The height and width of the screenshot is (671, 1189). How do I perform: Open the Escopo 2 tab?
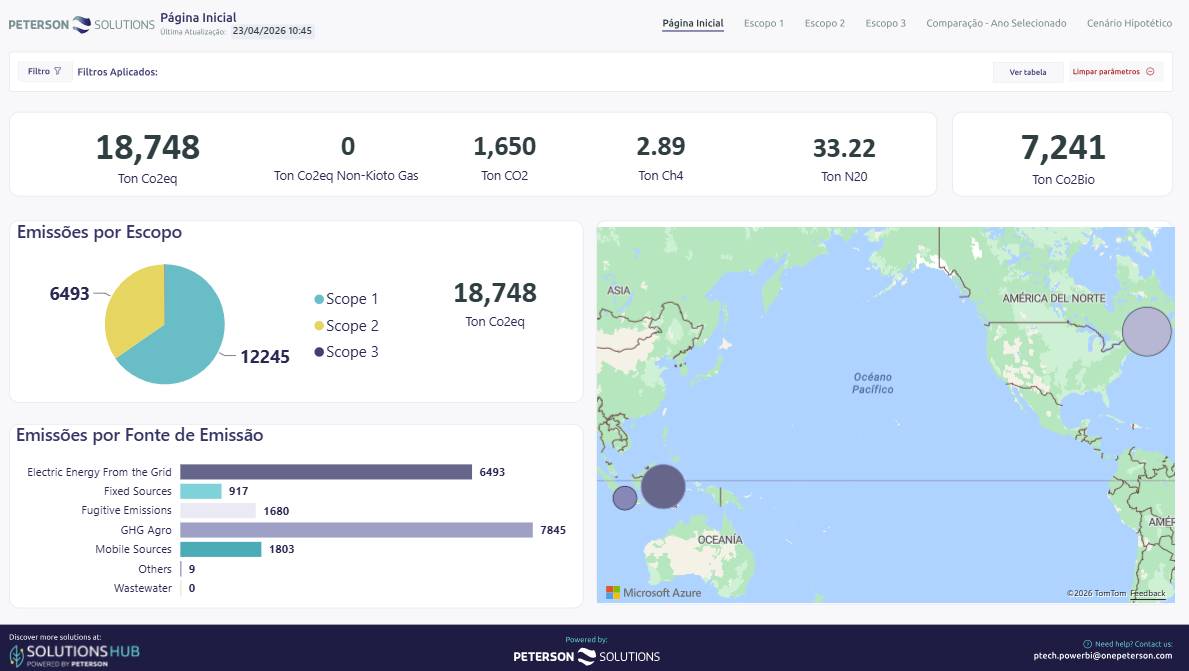(x=824, y=24)
